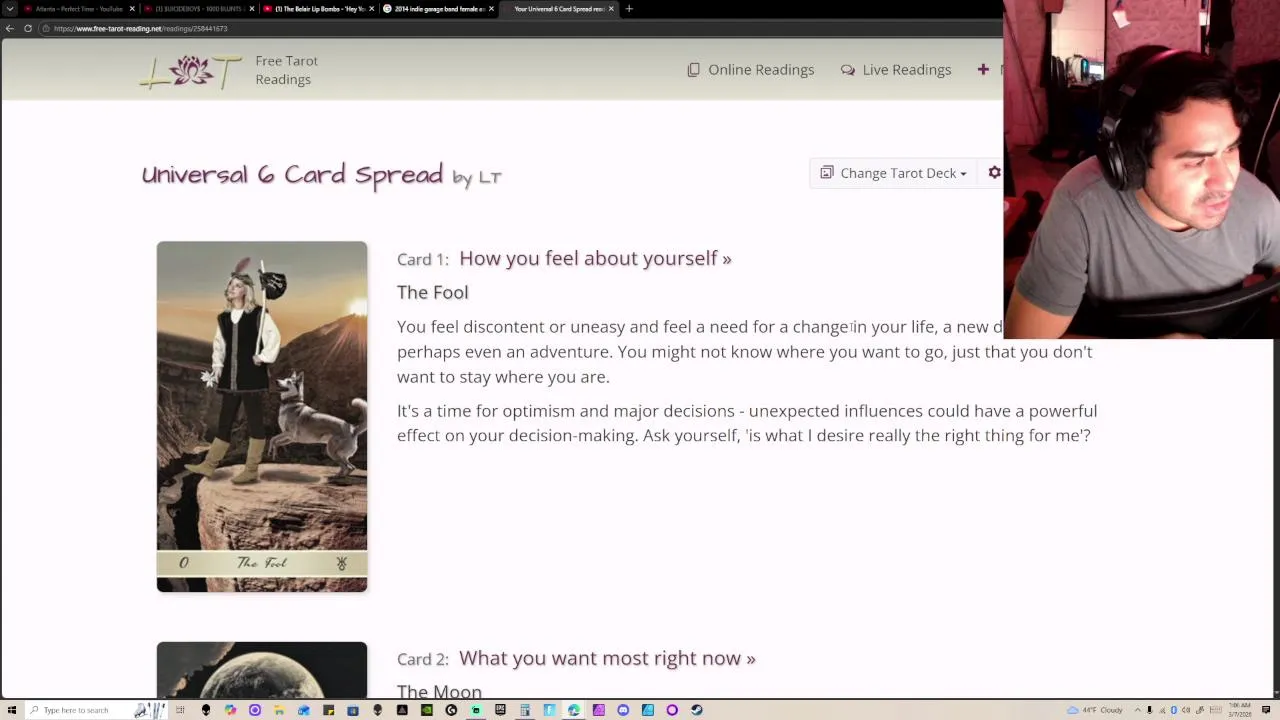Switch to The Belair Lip Bombs tab
The height and width of the screenshot is (720, 1280).
pyautogui.click(x=318, y=9)
